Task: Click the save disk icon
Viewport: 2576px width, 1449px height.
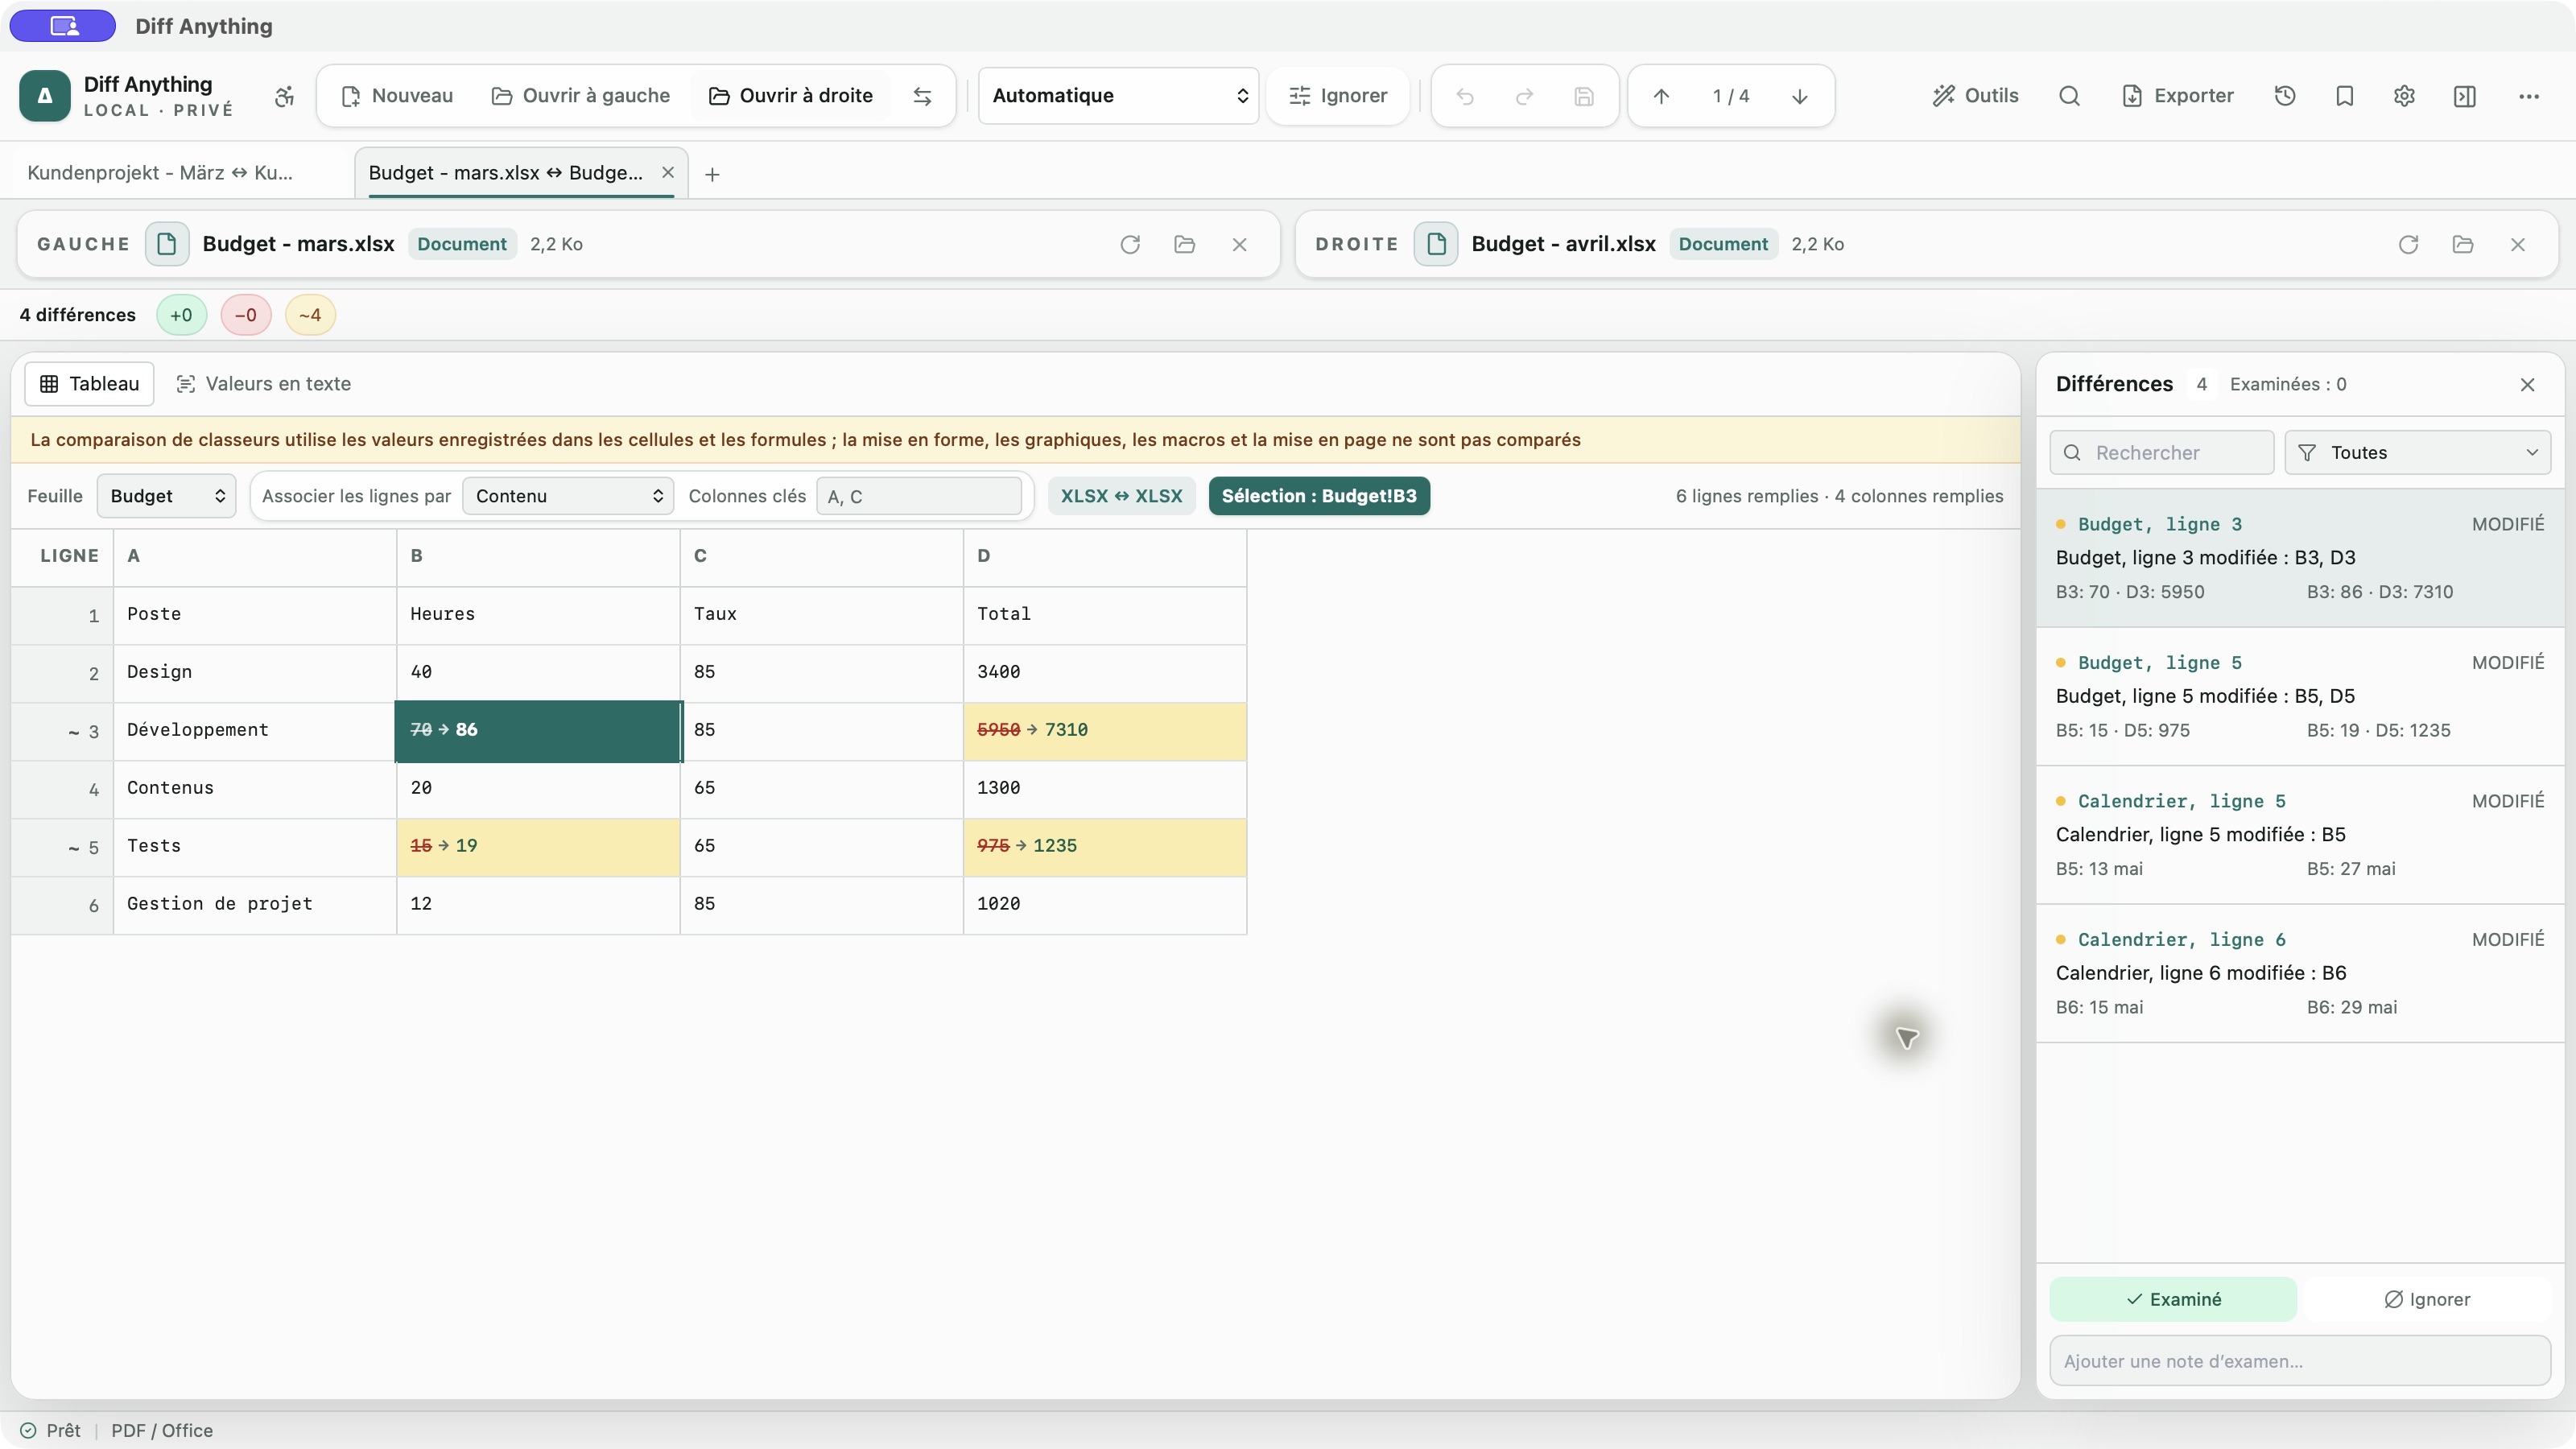Action: [1584, 96]
